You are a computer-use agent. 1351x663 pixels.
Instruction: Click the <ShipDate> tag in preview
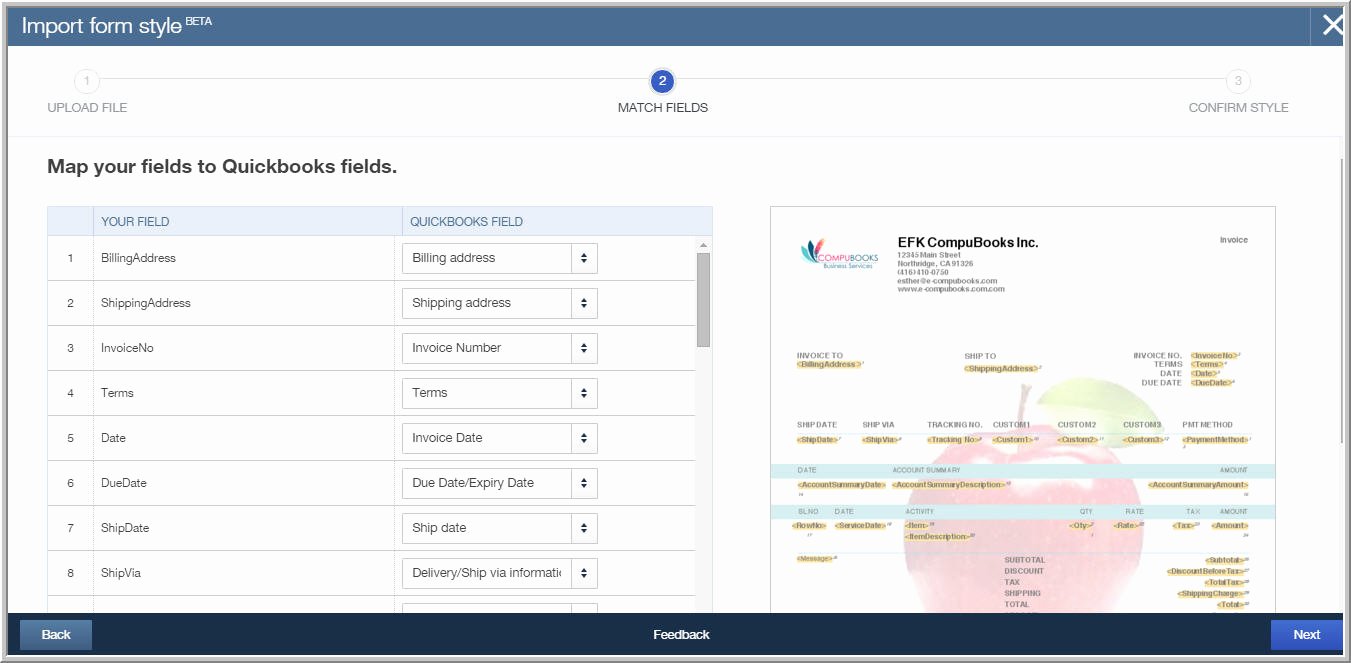[x=817, y=440]
